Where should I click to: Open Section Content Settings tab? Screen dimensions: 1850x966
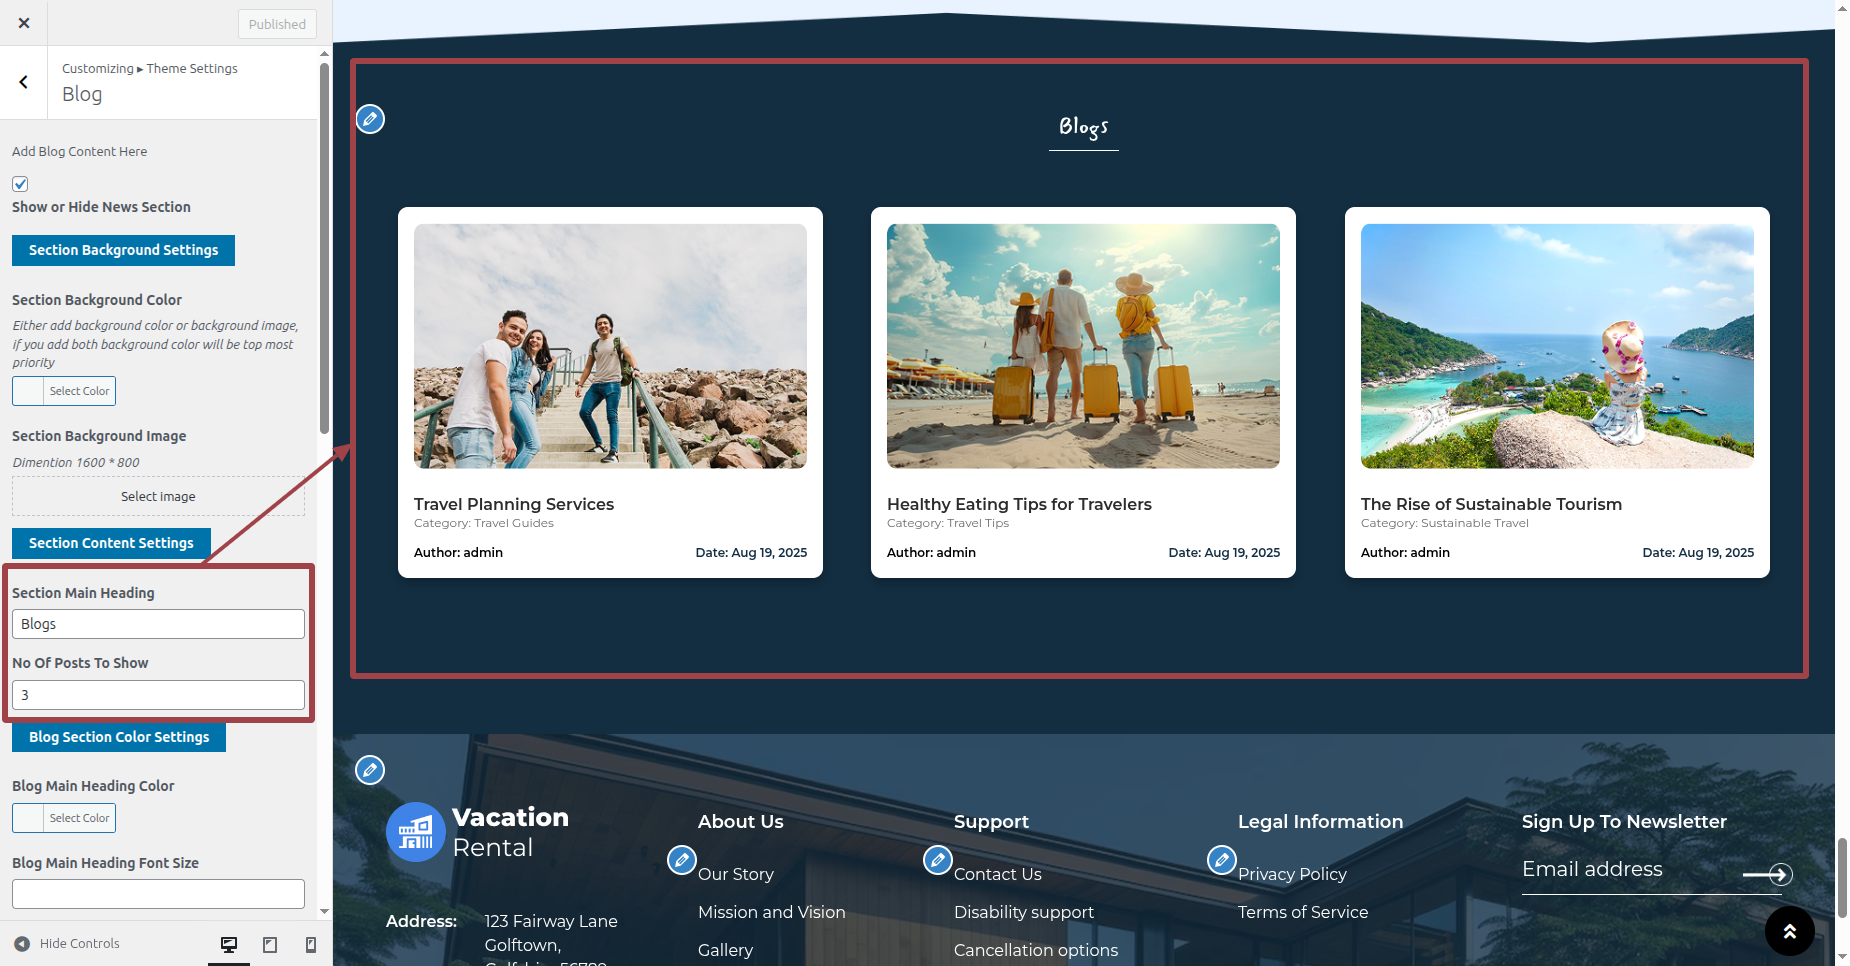[x=111, y=543]
